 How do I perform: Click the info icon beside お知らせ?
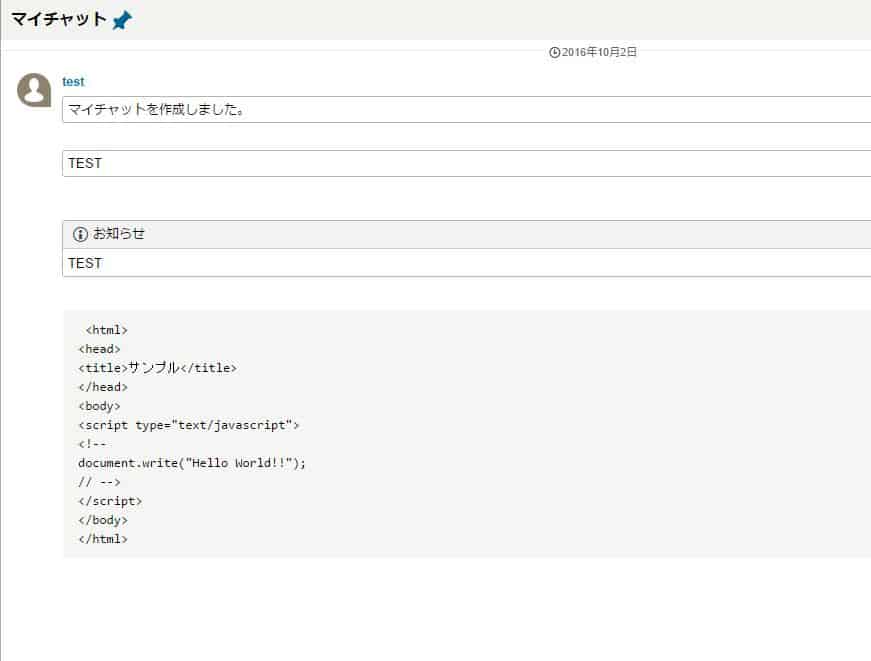80,234
